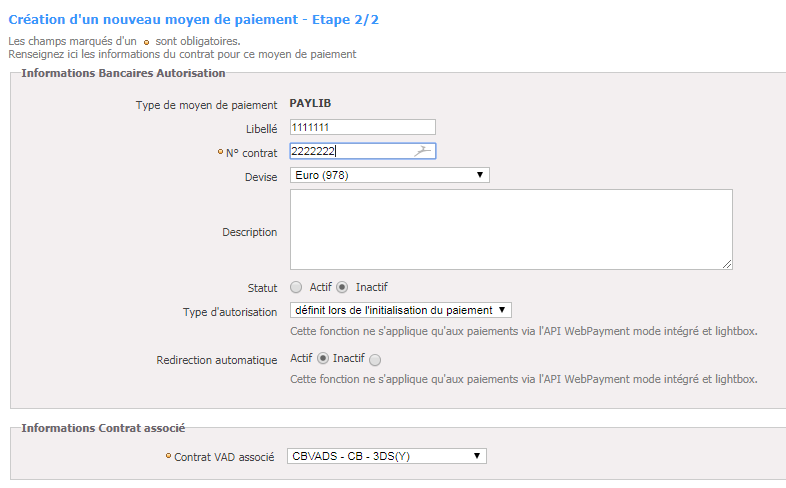Open the Euro (978) currency dropdown
Screen dimensions: 786x488
click(x=389, y=175)
